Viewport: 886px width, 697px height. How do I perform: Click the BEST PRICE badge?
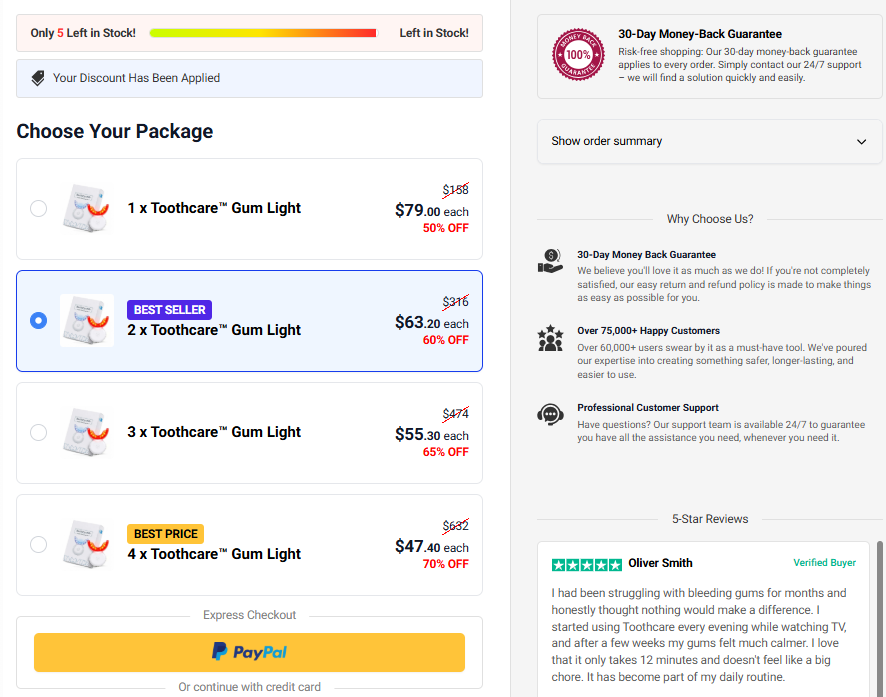[x=166, y=534]
